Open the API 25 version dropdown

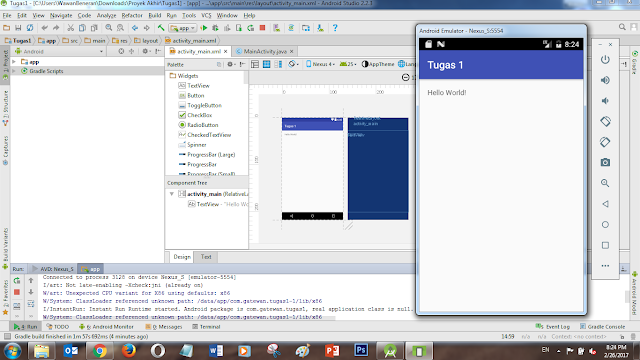coord(348,64)
